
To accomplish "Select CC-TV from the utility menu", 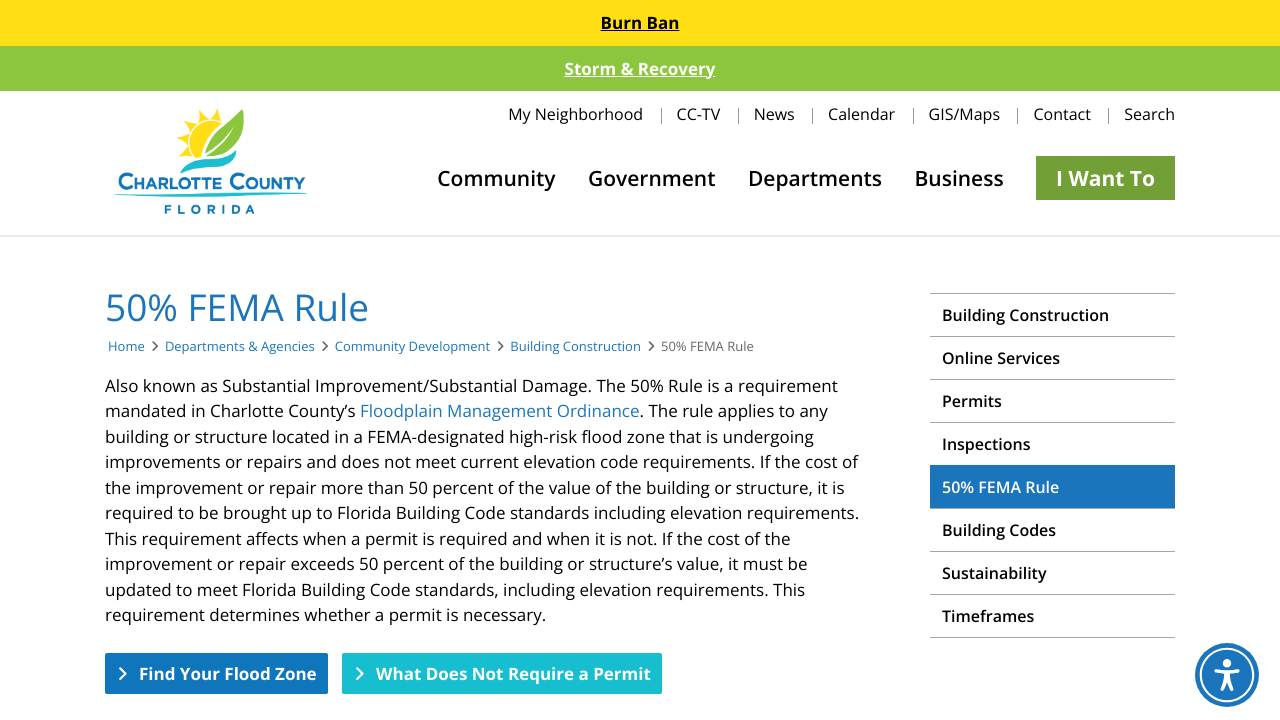I will point(698,114).
